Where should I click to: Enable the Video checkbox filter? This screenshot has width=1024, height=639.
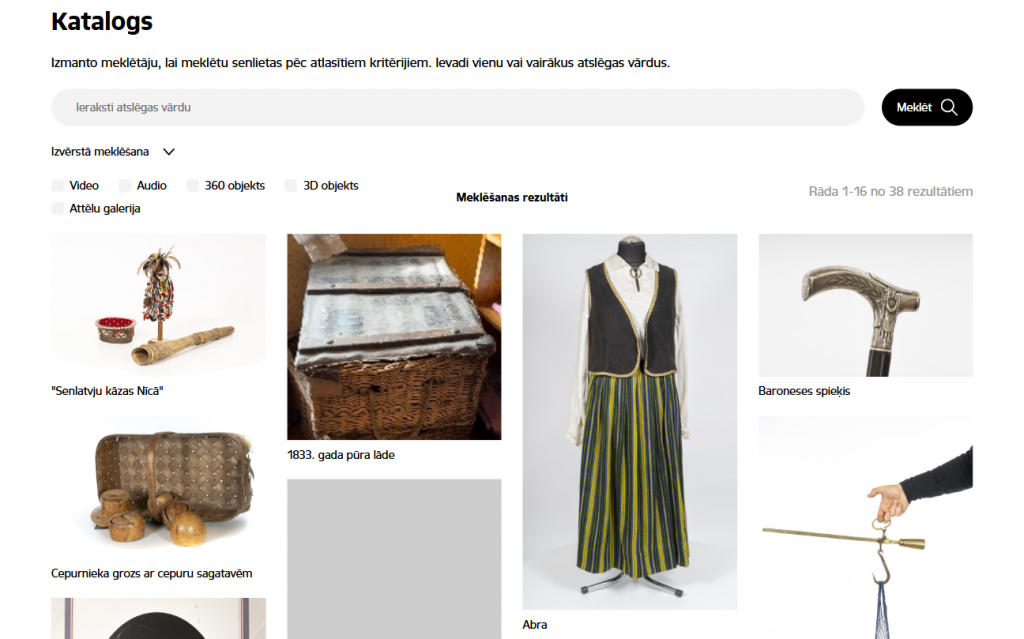(58, 185)
